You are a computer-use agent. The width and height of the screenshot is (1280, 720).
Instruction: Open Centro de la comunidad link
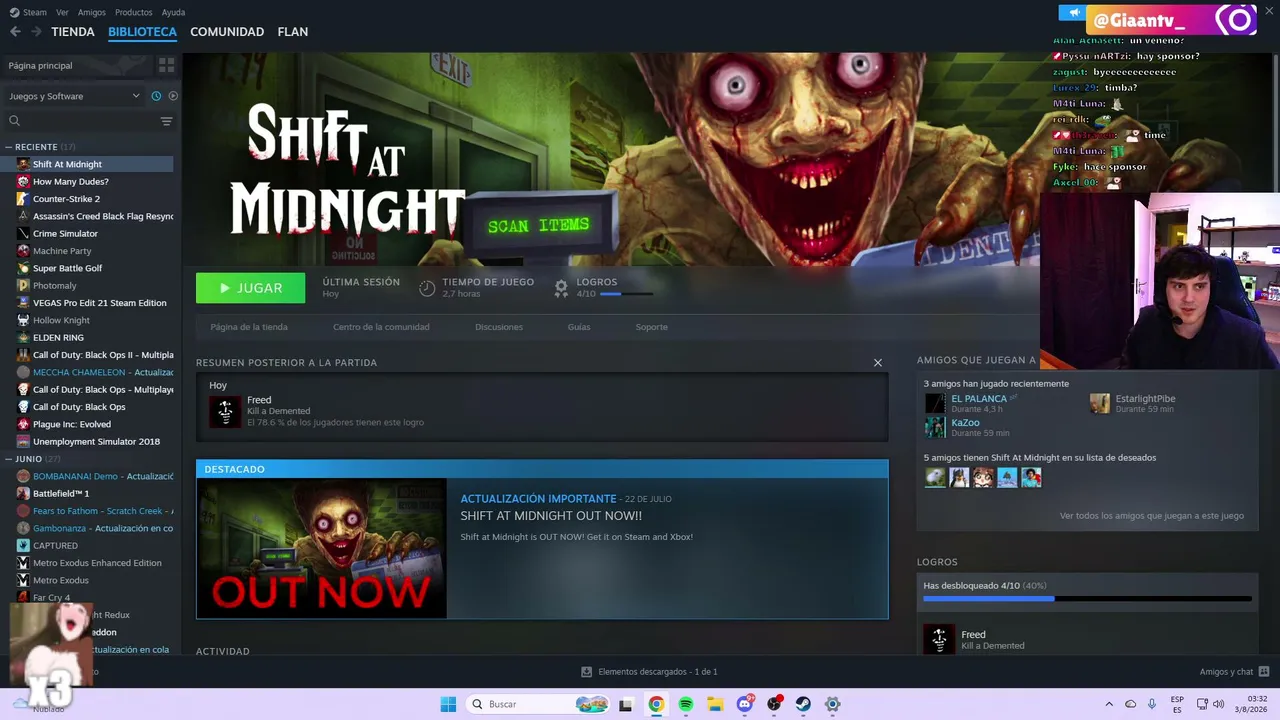[381, 327]
